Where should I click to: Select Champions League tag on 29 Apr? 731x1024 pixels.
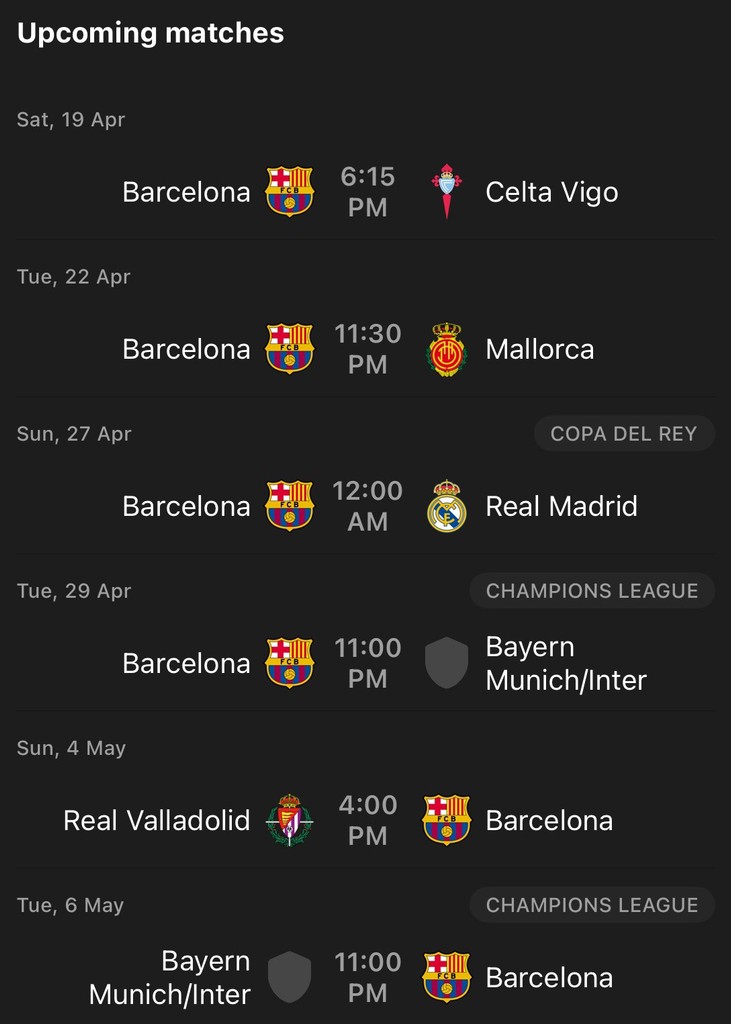592,591
